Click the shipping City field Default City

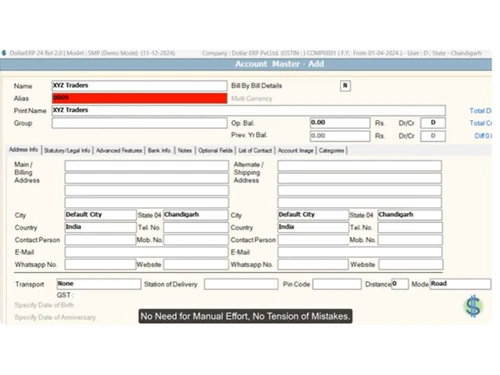point(313,215)
